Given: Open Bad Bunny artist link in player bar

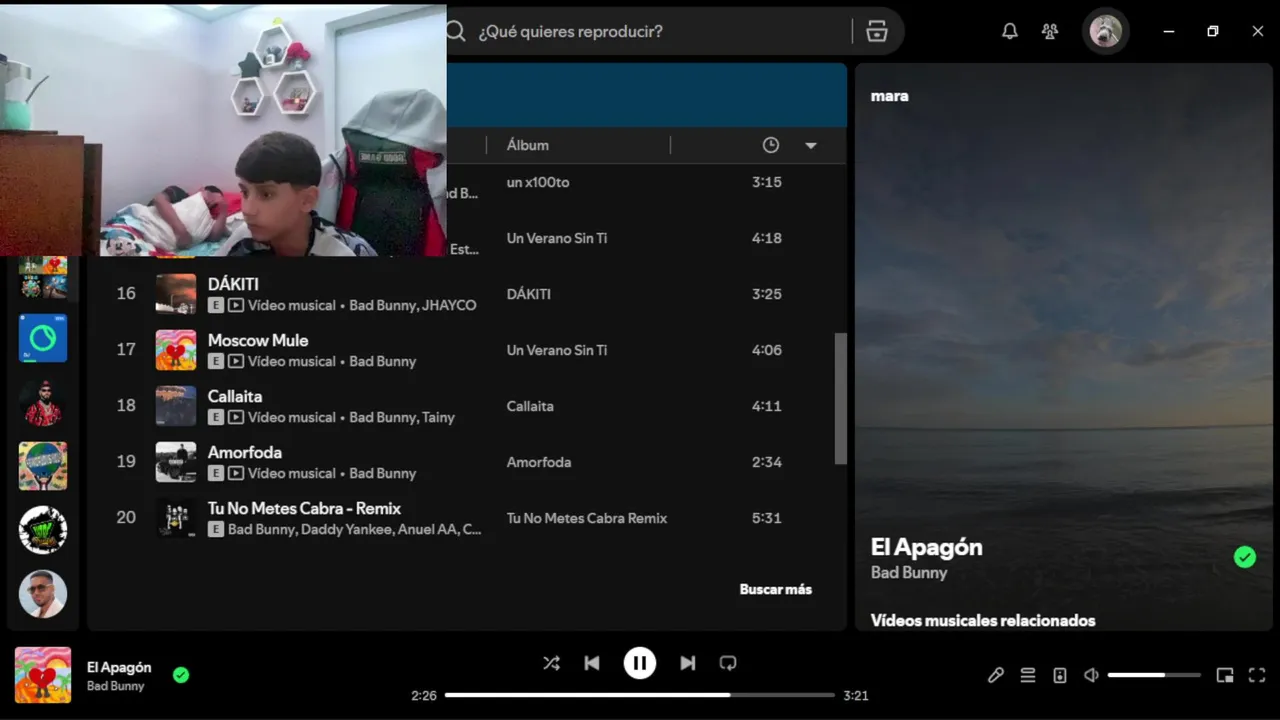Looking at the screenshot, I should pos(115,686).
